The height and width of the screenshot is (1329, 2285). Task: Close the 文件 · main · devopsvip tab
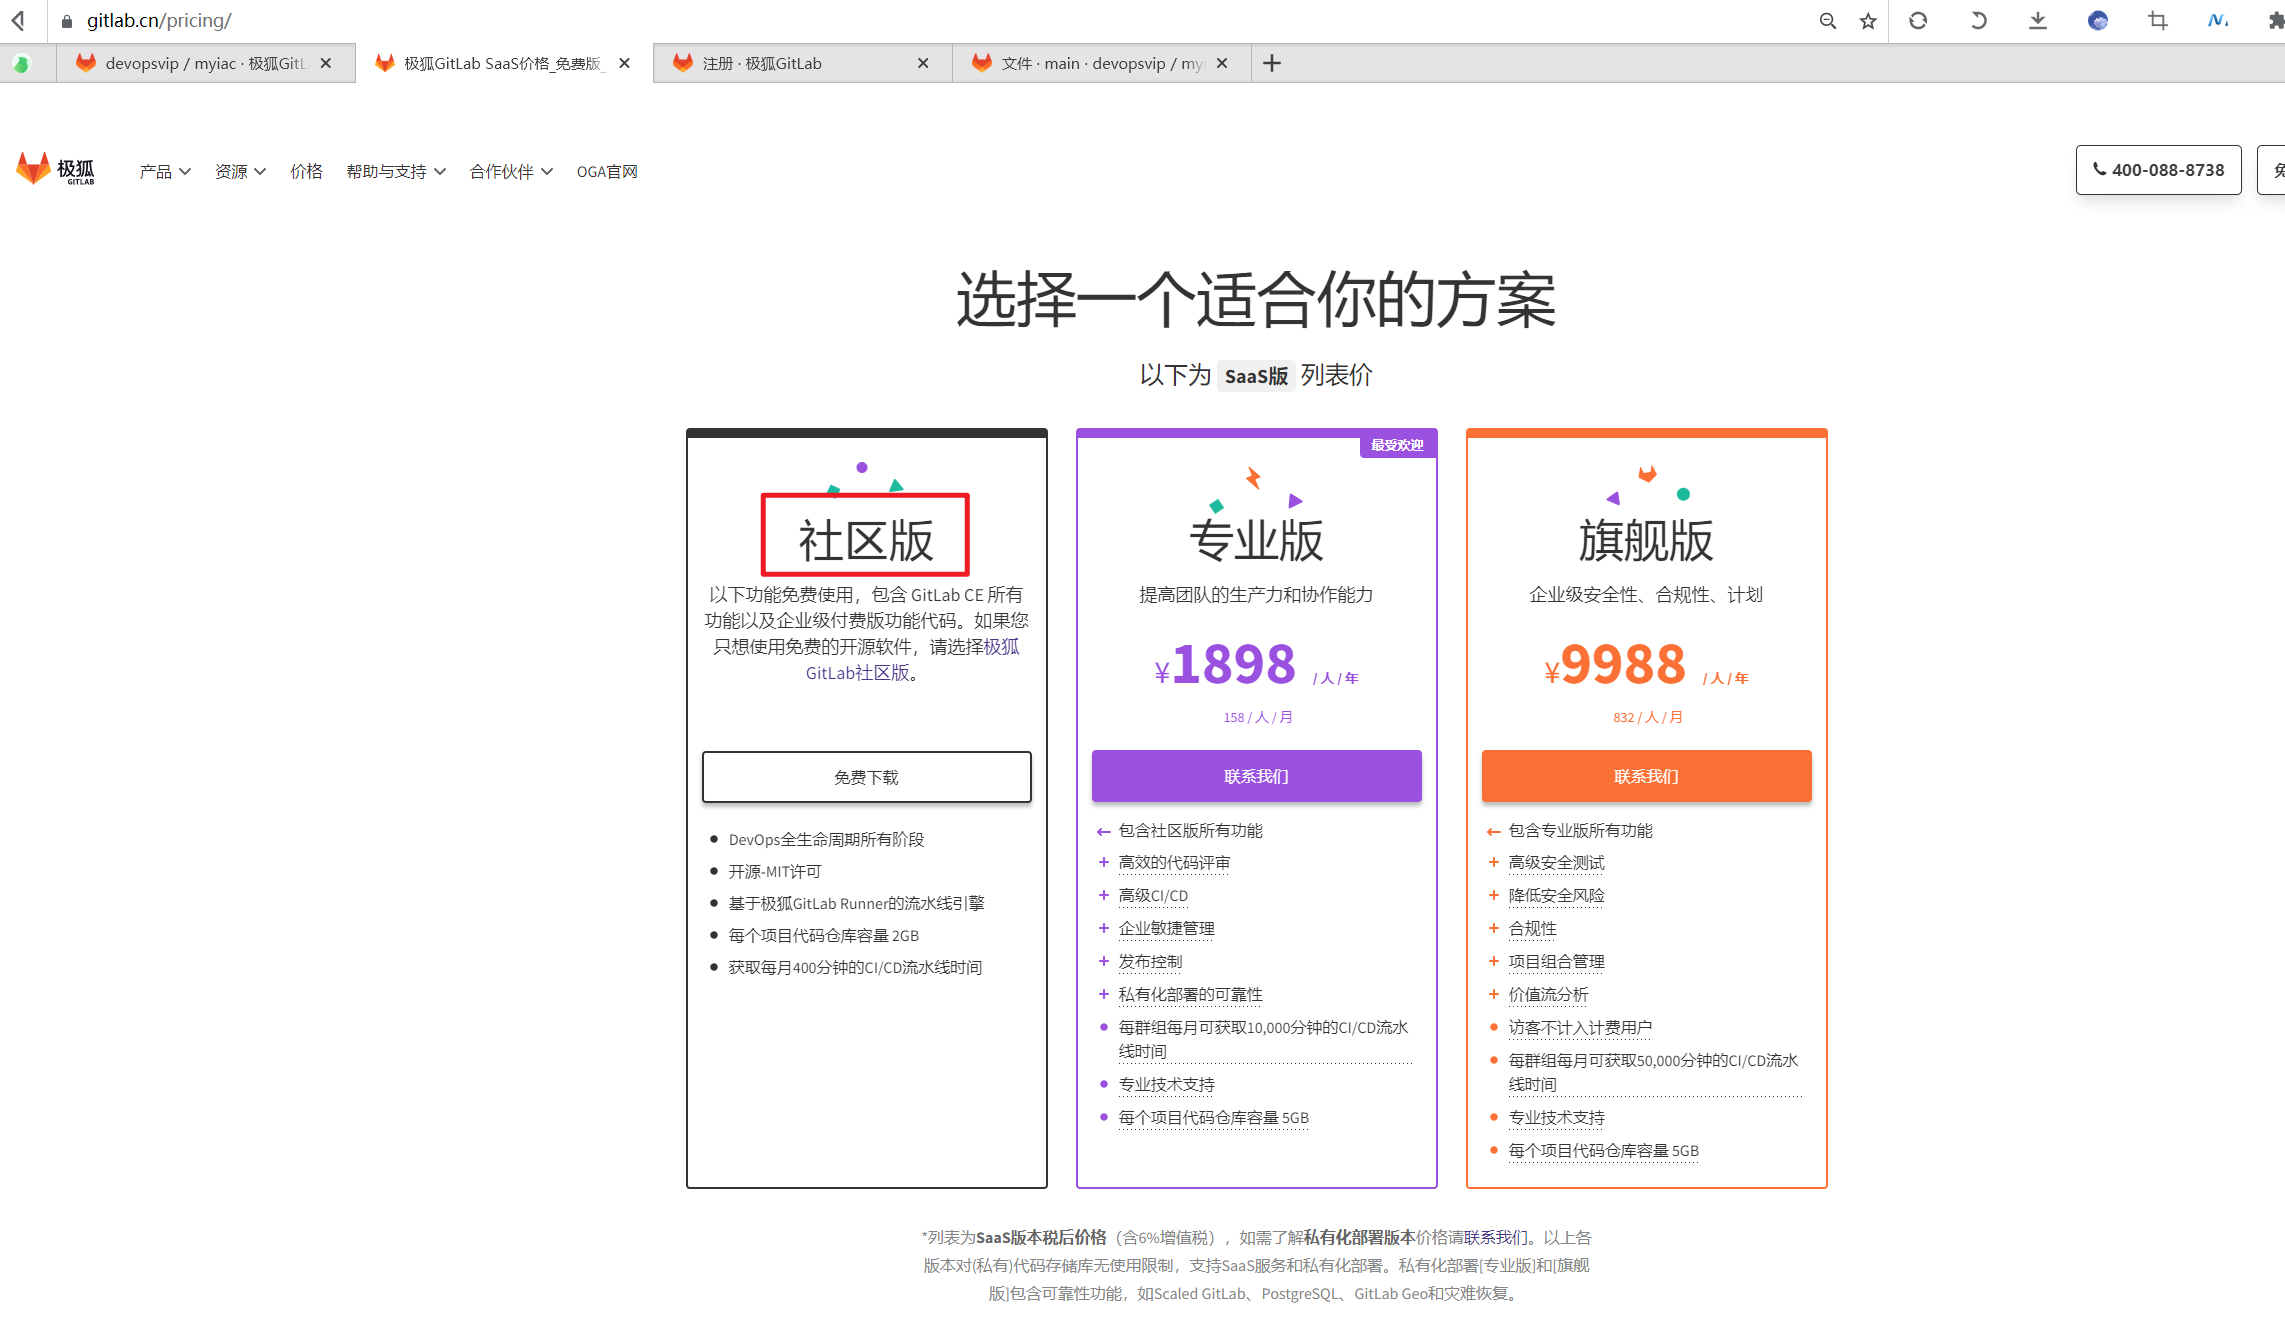point(1222,63)
